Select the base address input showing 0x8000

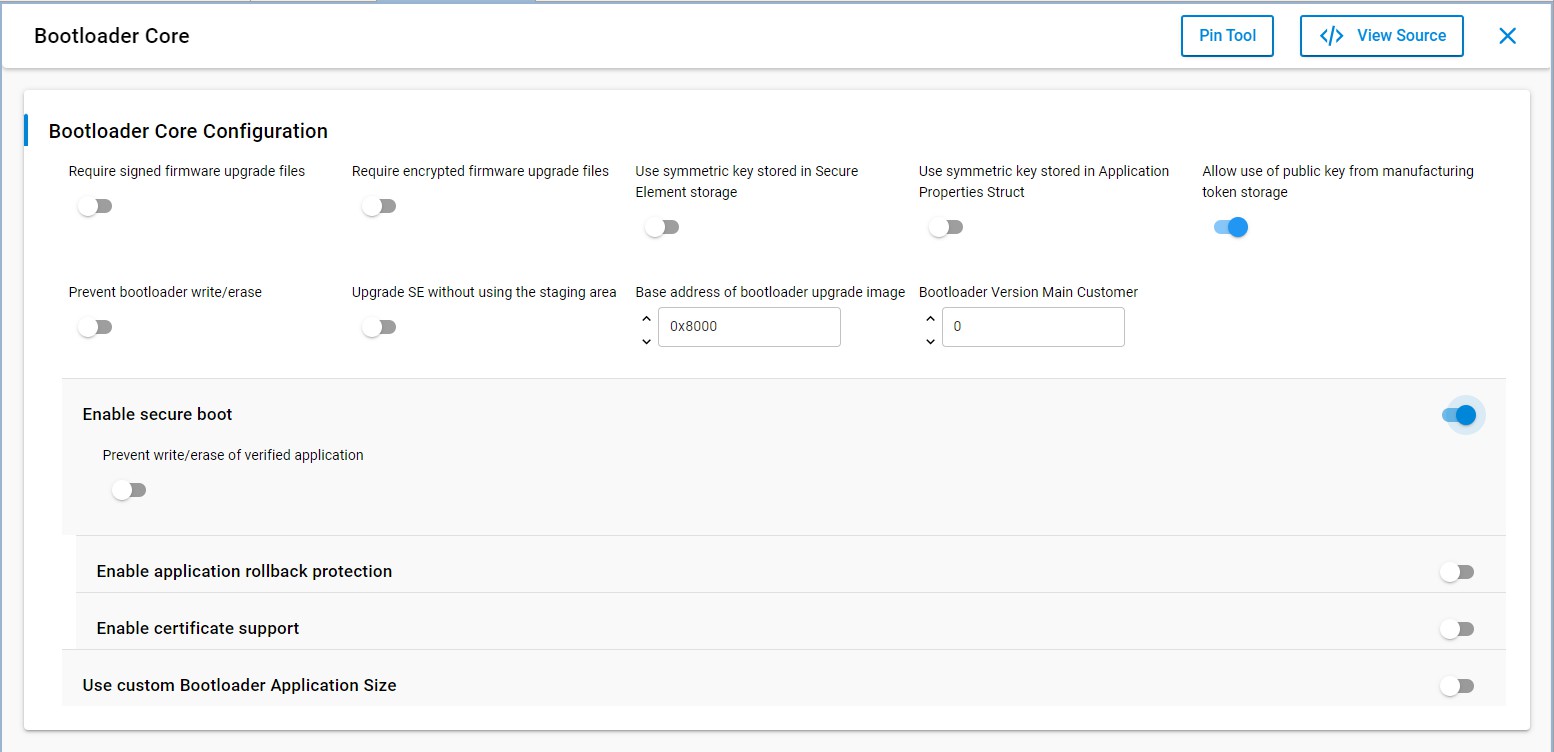pyautogui.click(x=748, y=326)
